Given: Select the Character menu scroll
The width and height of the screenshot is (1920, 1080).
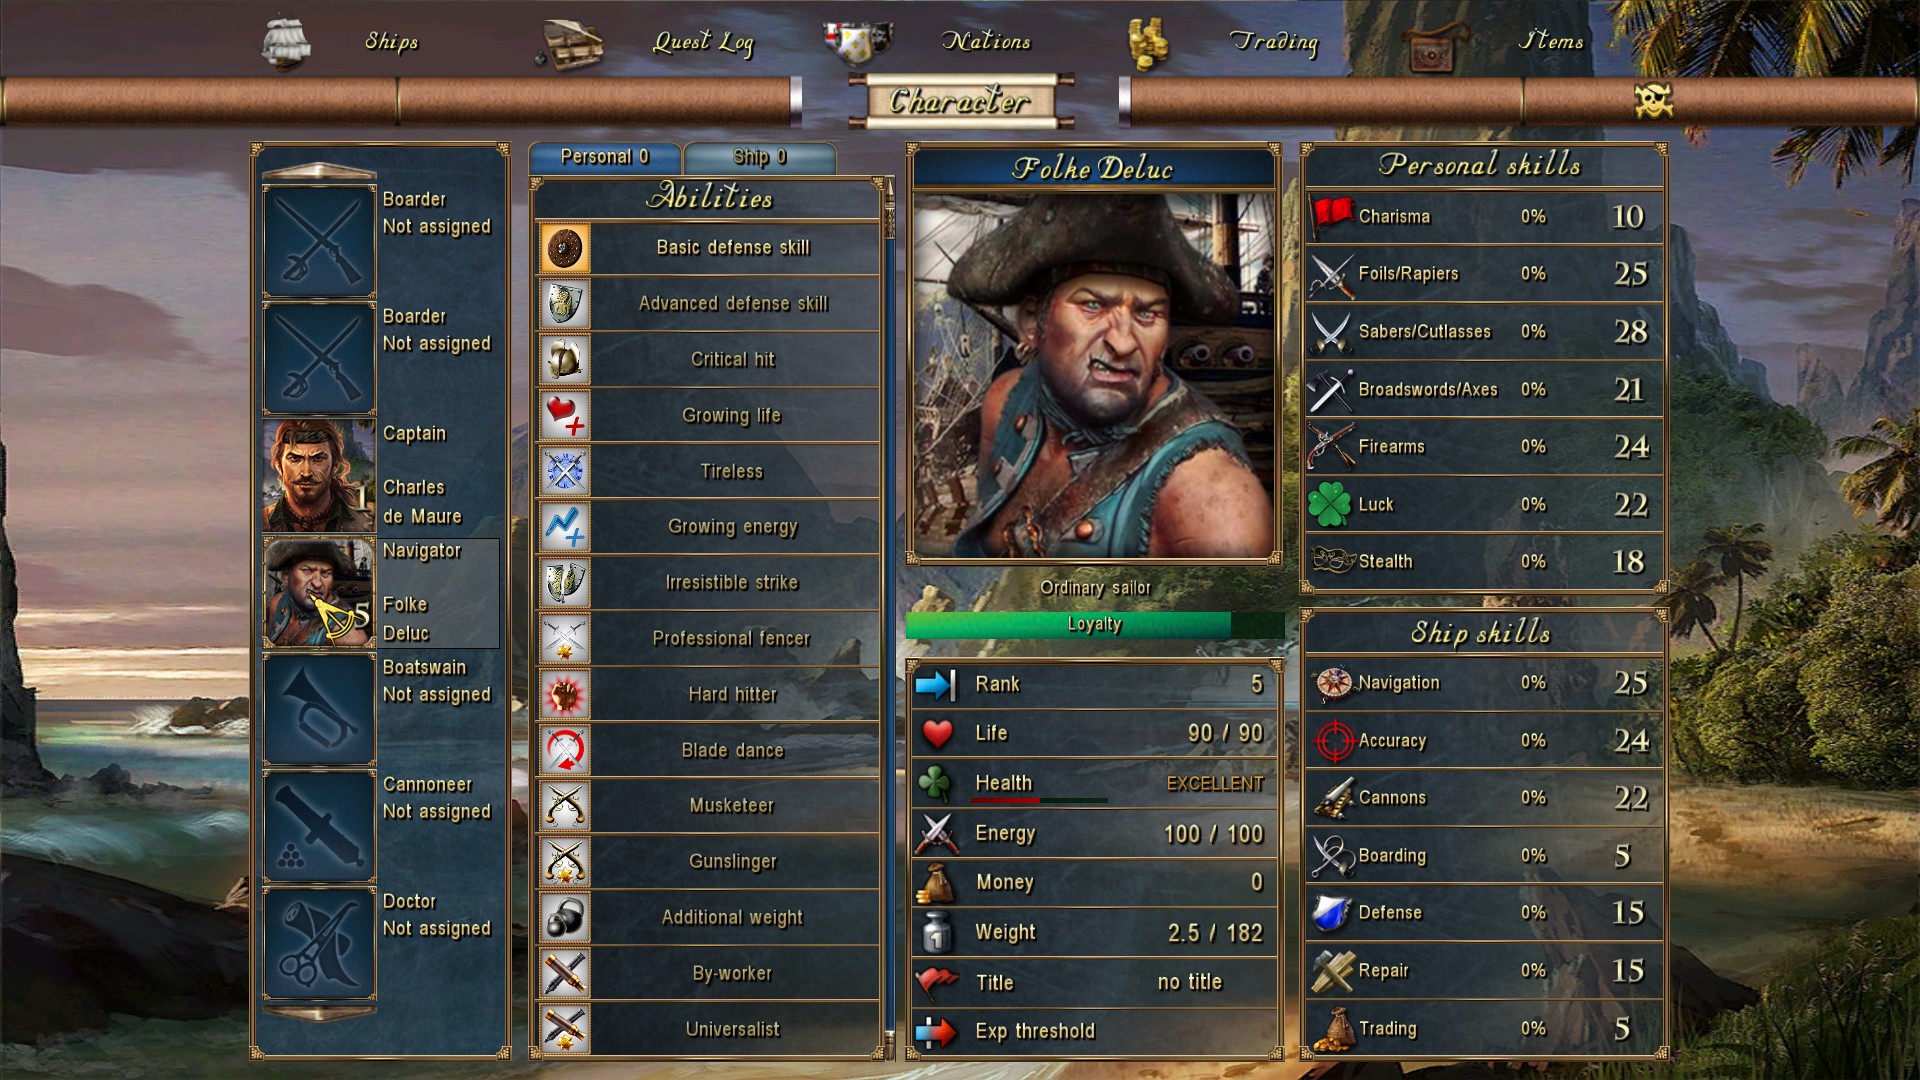Looking at the screenshot, I should [x=960, y=101].
